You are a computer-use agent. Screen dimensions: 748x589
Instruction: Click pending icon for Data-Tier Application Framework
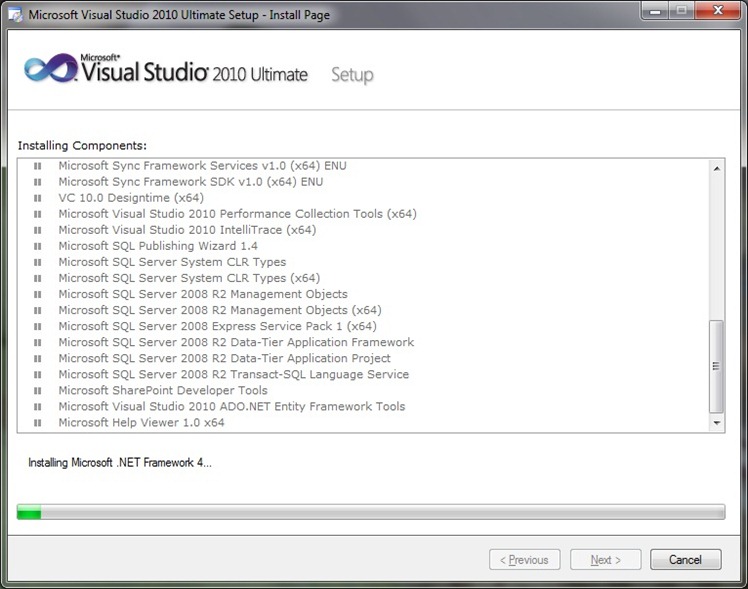pyautogui.click(x=38, y=342)
